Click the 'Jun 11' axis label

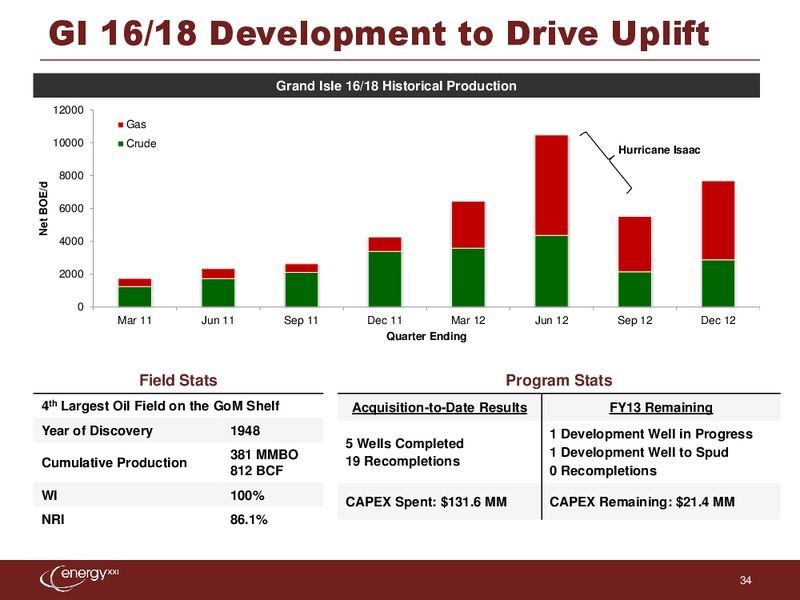(x=218, y=320)
